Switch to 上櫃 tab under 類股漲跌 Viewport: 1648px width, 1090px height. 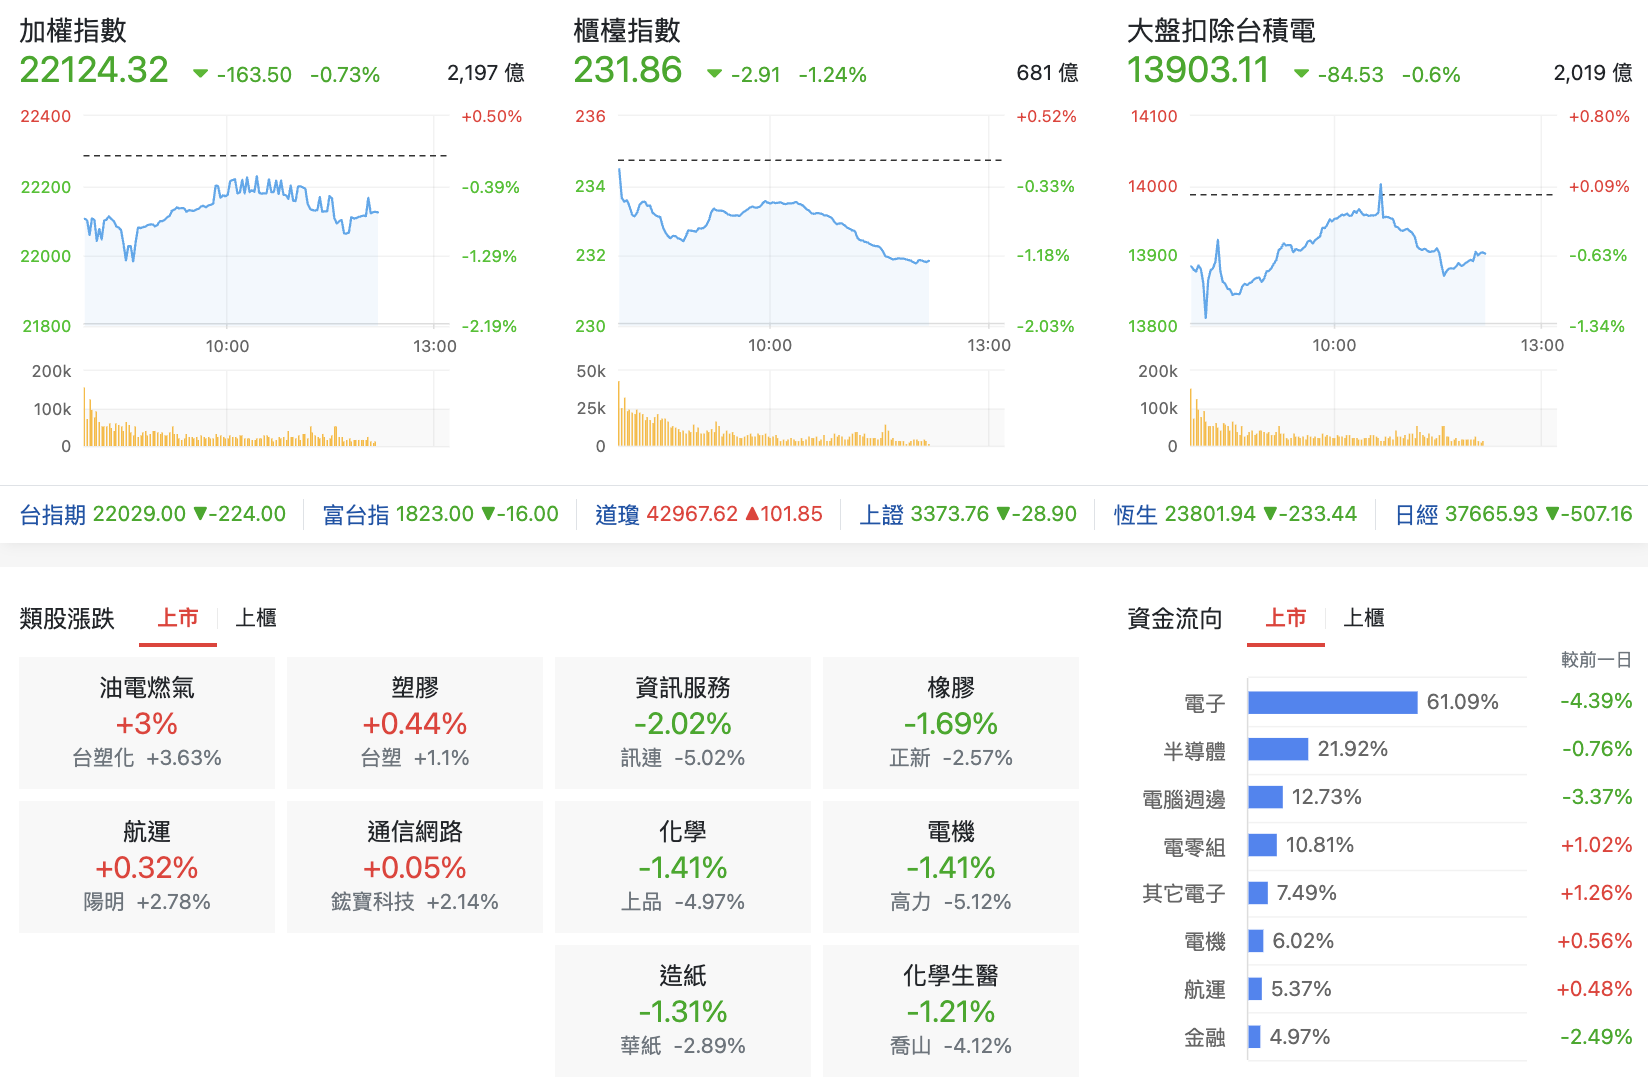pos(256,618)
